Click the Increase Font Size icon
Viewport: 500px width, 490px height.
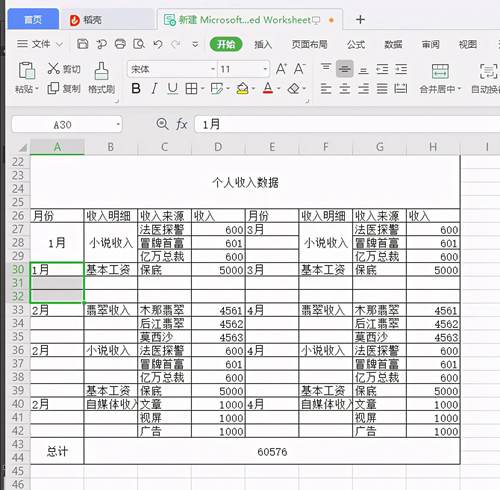tap(281, 69)
